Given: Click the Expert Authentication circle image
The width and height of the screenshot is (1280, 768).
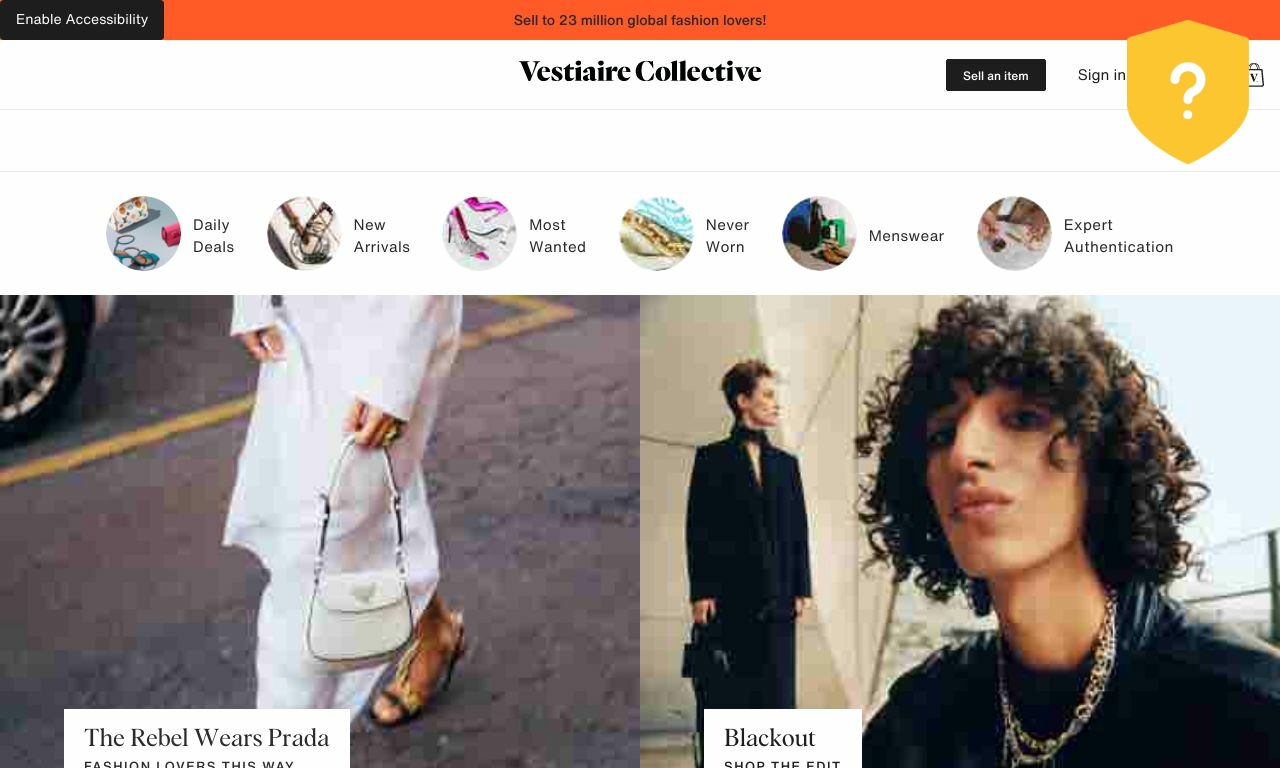Looking at the screenshot, I should (x=1014, y=233).
